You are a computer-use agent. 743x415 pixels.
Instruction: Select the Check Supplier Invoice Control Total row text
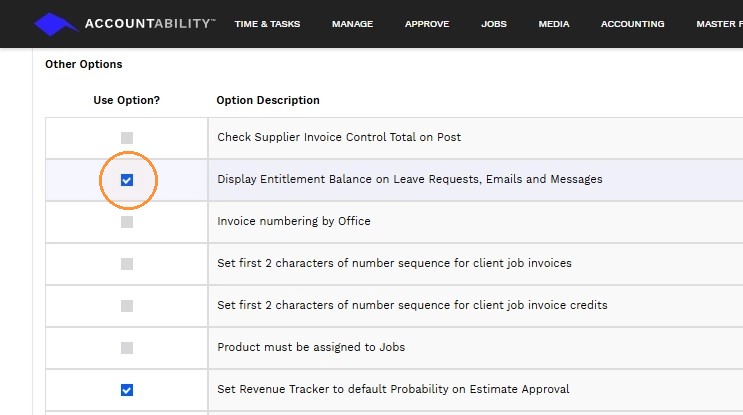pos(339,137)
